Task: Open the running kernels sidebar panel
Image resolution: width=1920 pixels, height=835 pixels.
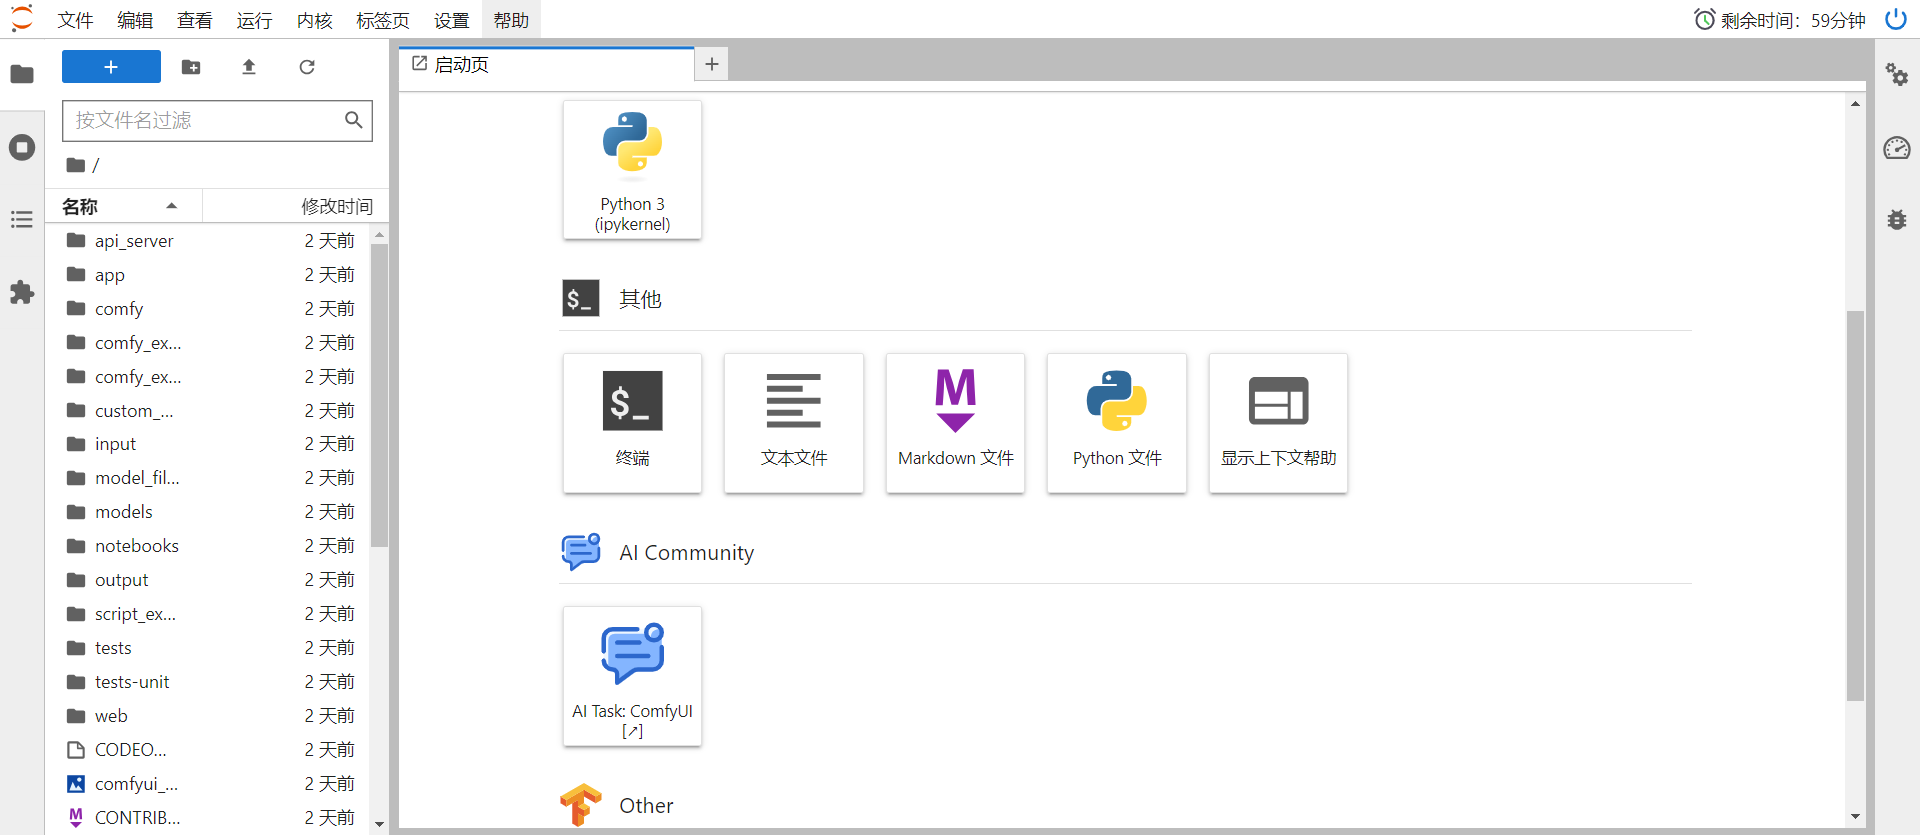Action: coord(22,148)
